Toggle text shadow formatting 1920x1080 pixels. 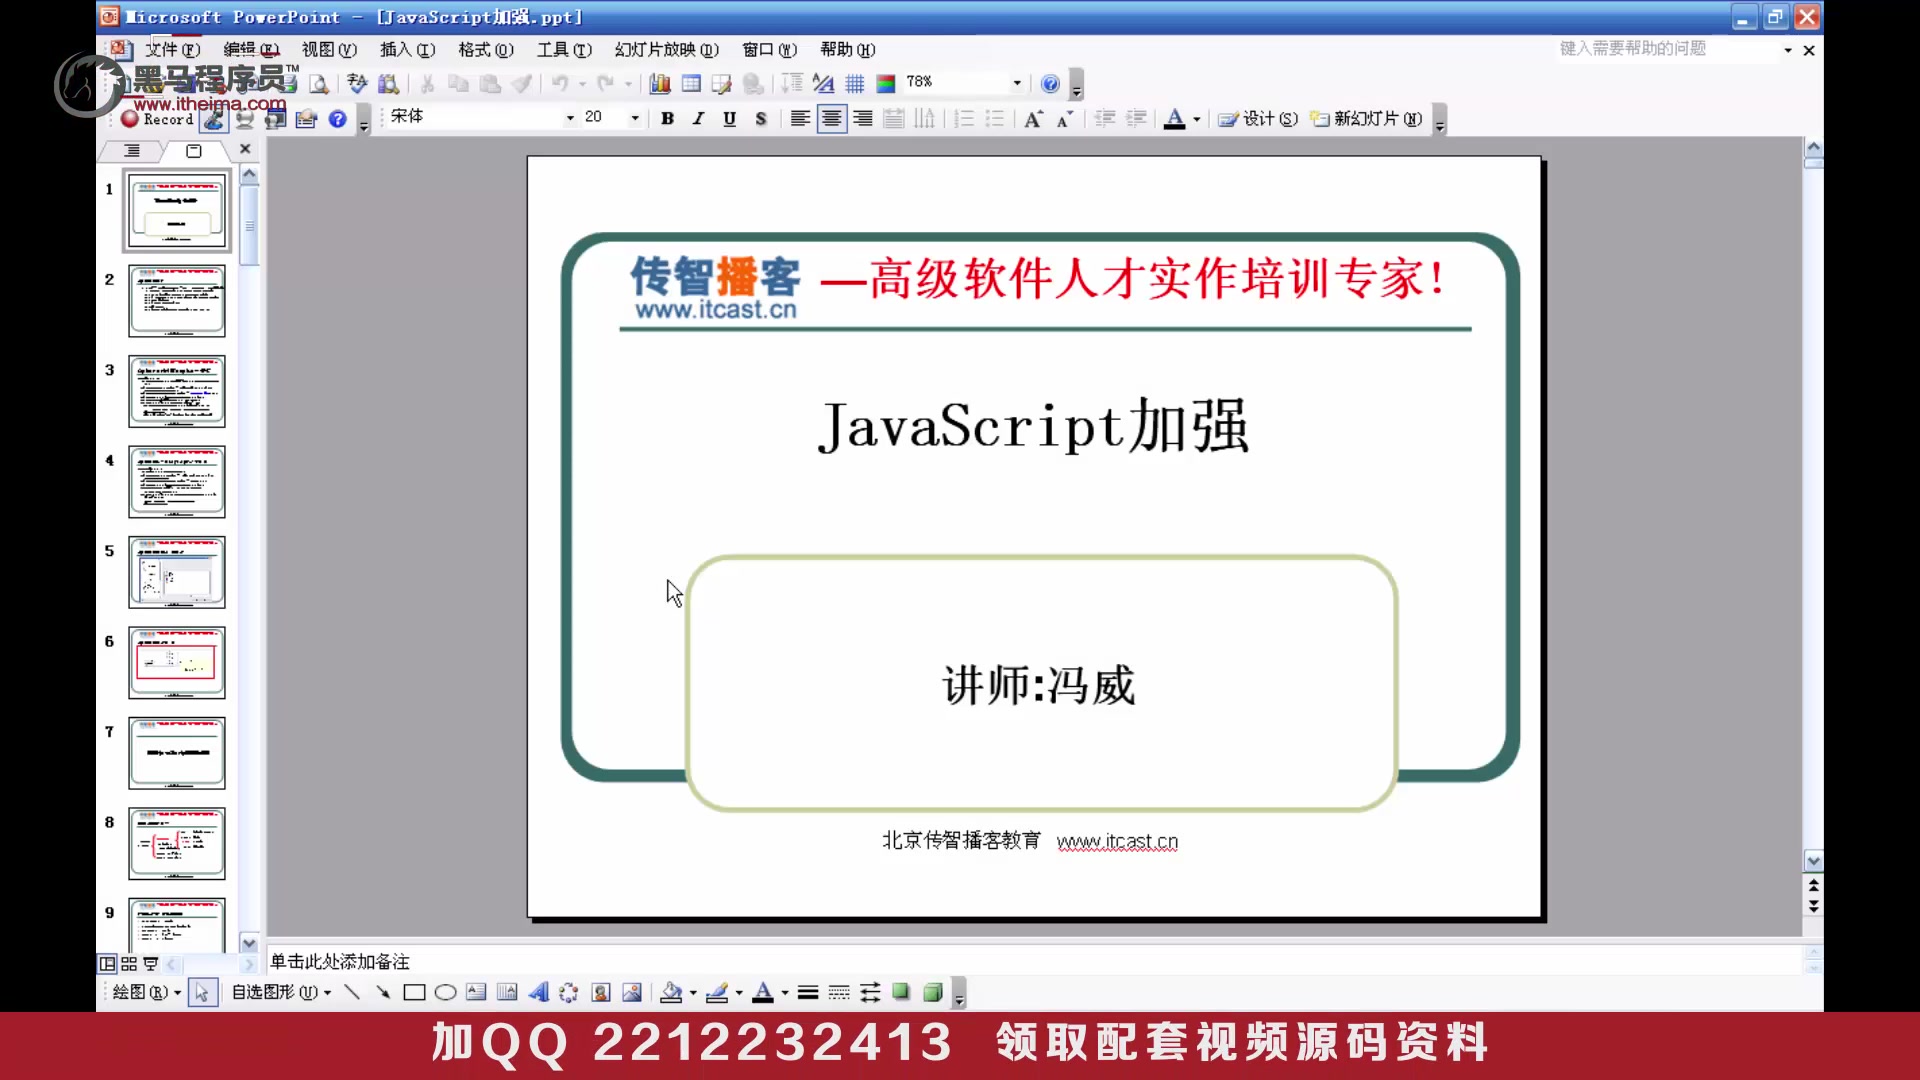click(761, 119)
